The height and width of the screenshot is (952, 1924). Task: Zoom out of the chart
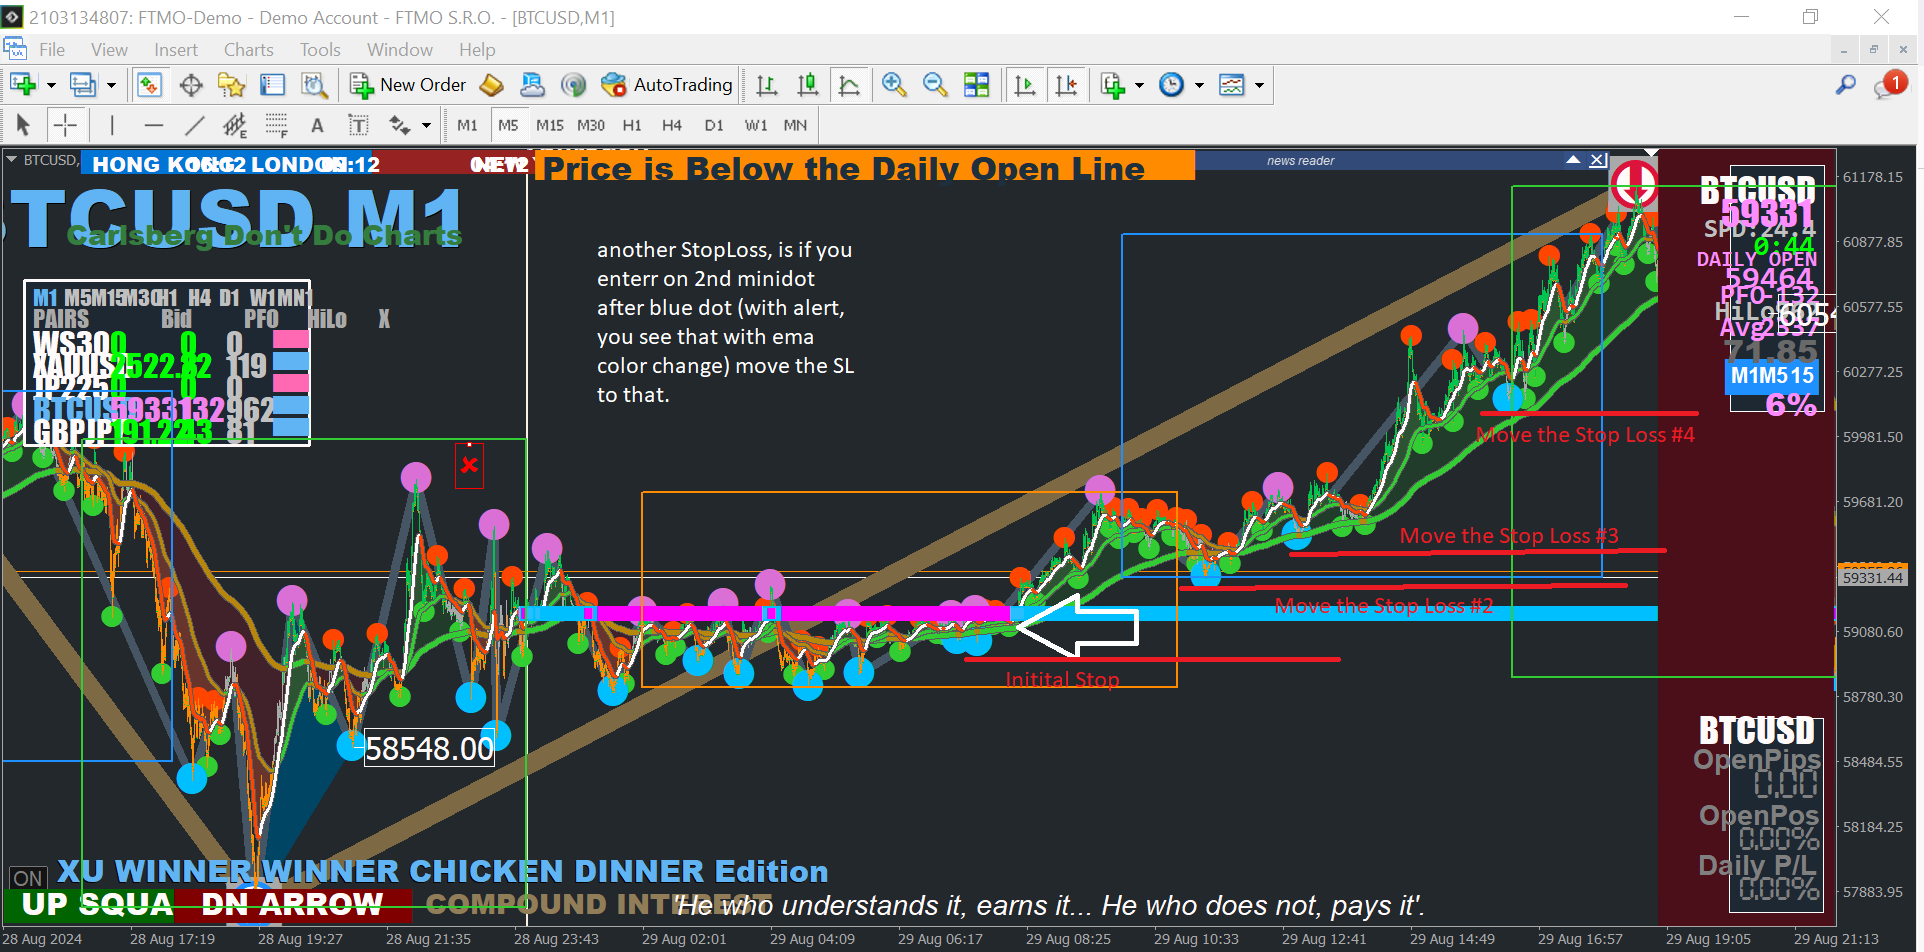coord(935,85)
